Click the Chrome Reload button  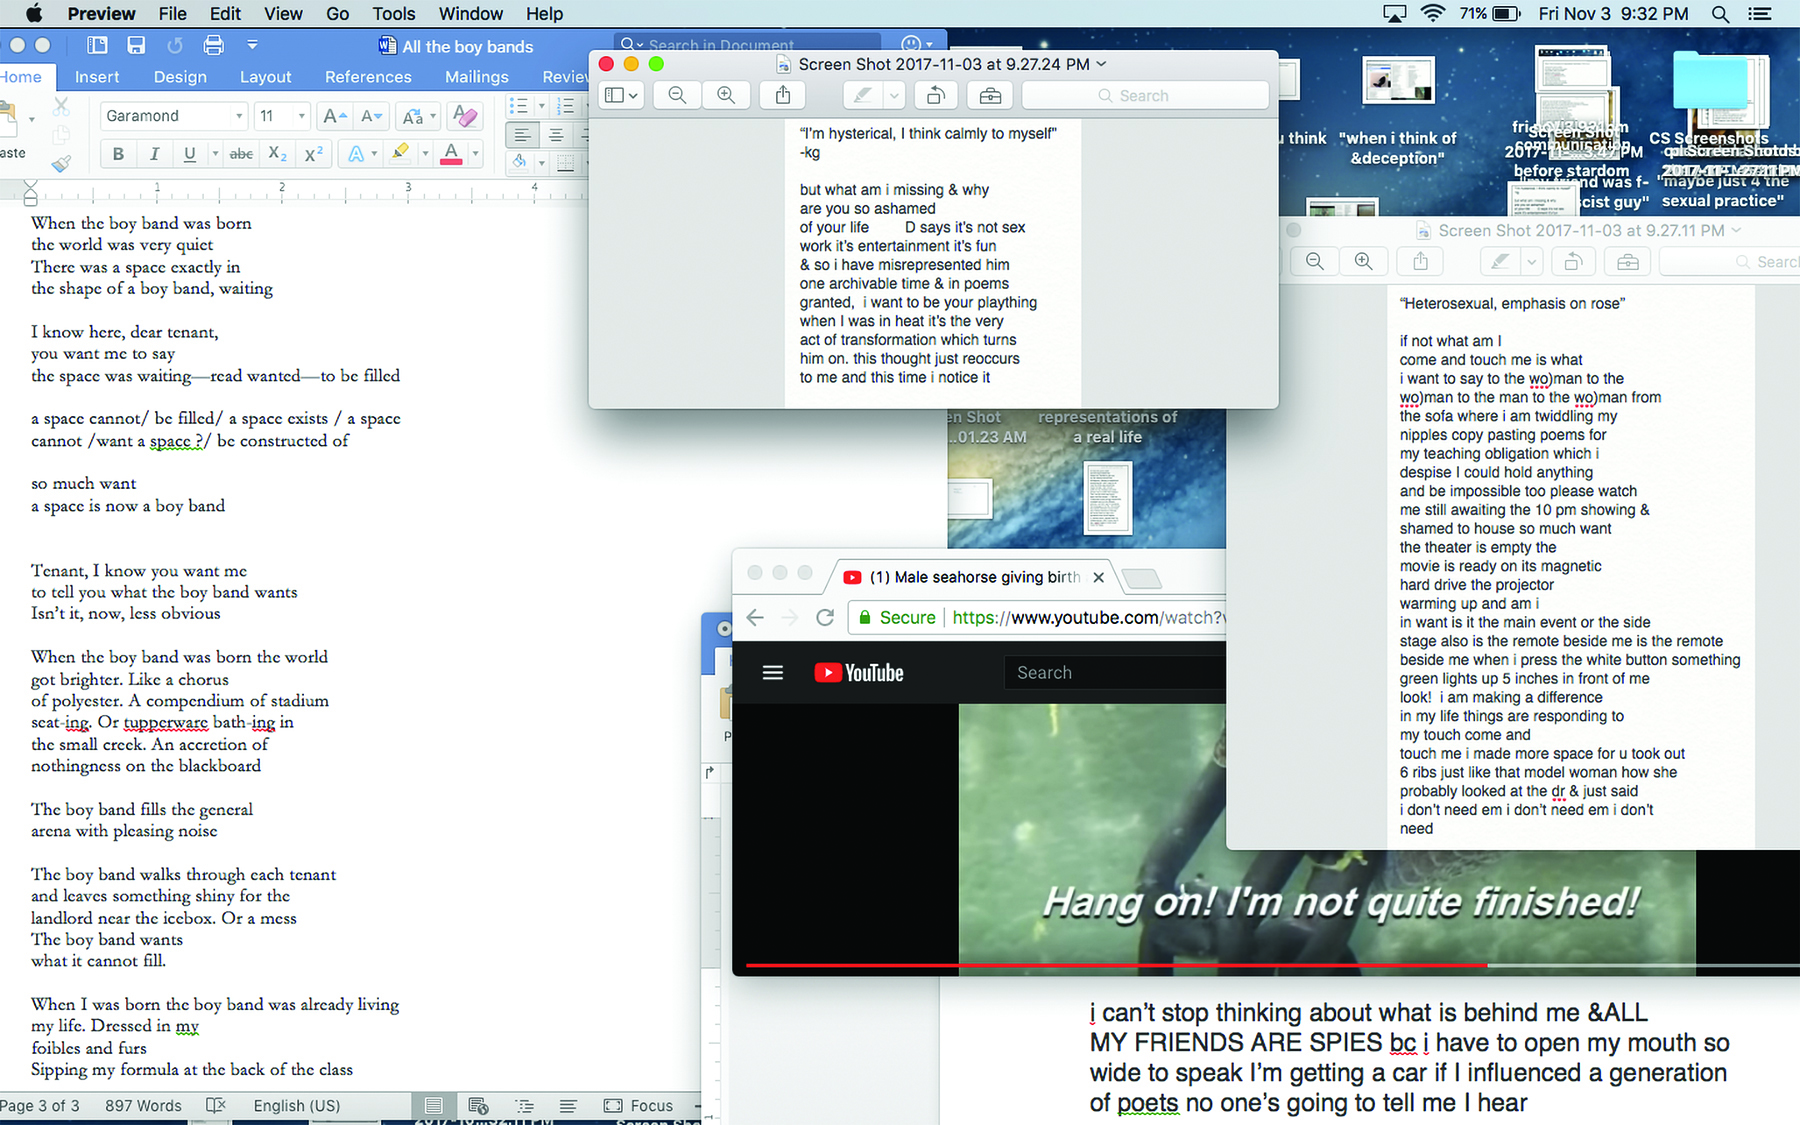[x=825, y=617]
